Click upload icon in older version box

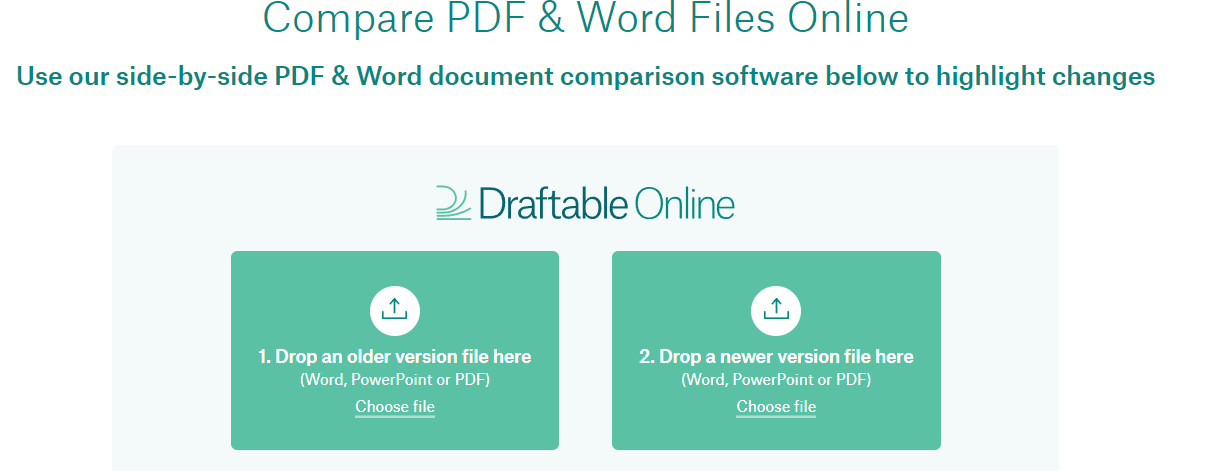click(395, 309)
